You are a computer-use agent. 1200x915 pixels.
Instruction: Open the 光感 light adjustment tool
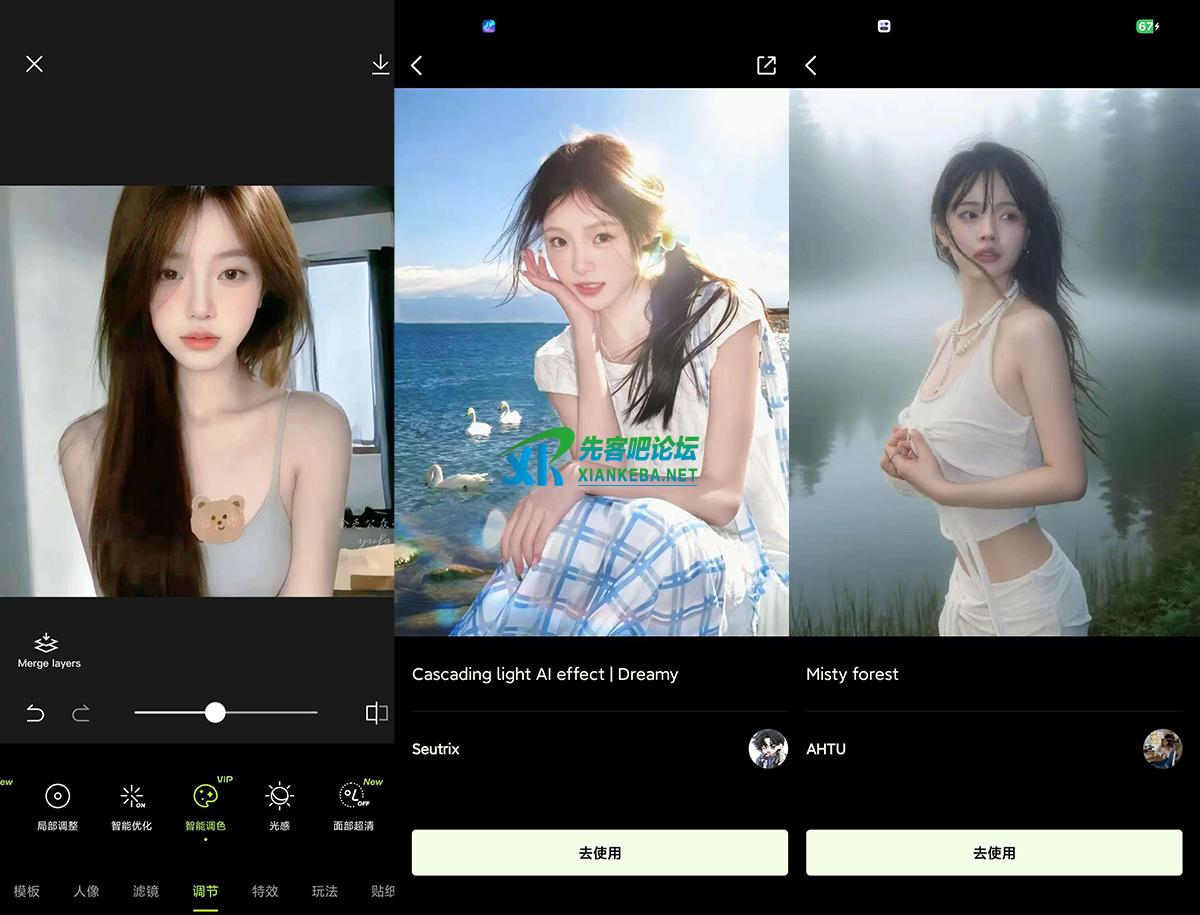tap(279, 797)
